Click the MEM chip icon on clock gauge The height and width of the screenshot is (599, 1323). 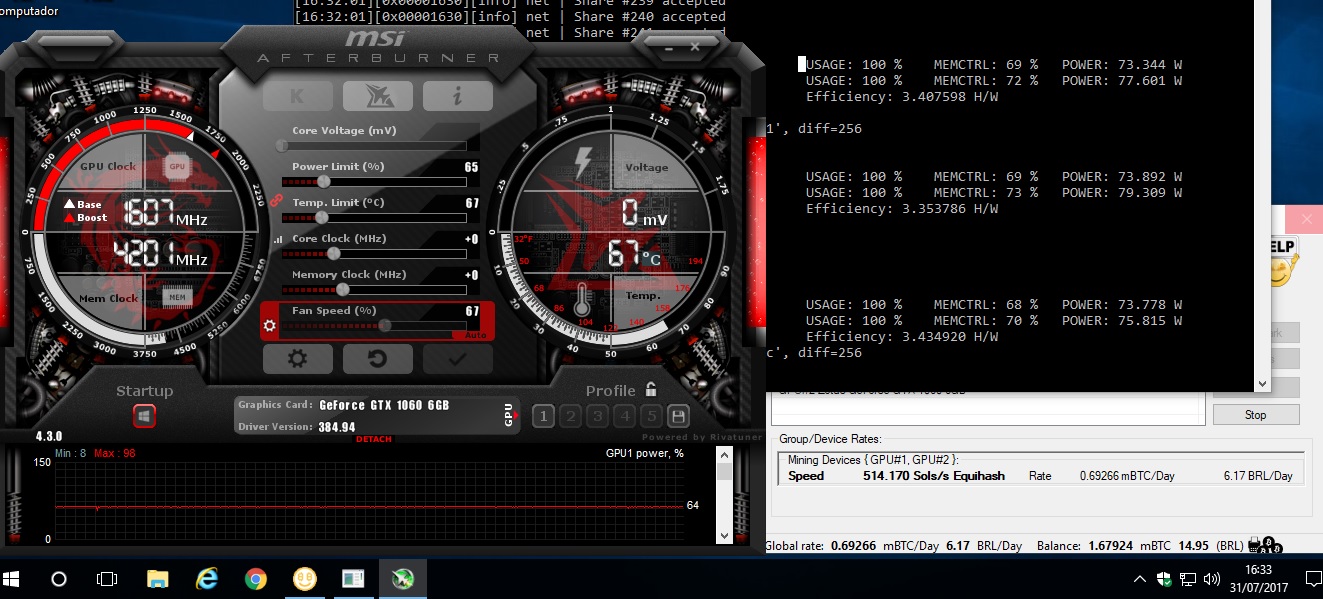click(176, 297)
